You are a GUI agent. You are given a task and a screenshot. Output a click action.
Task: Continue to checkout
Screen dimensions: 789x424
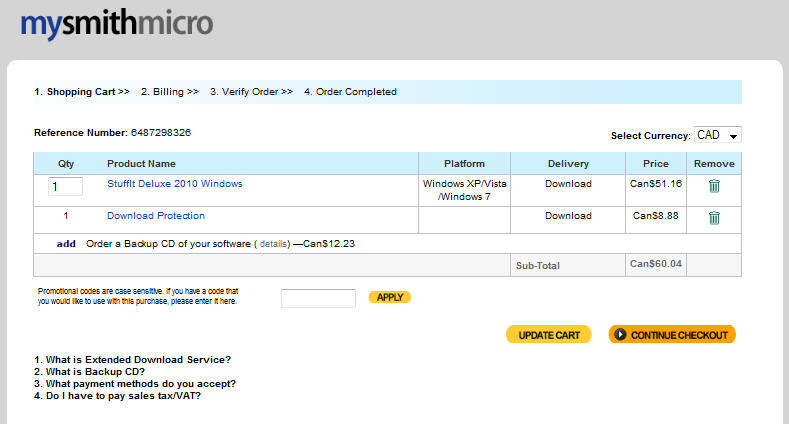[672, 335]
